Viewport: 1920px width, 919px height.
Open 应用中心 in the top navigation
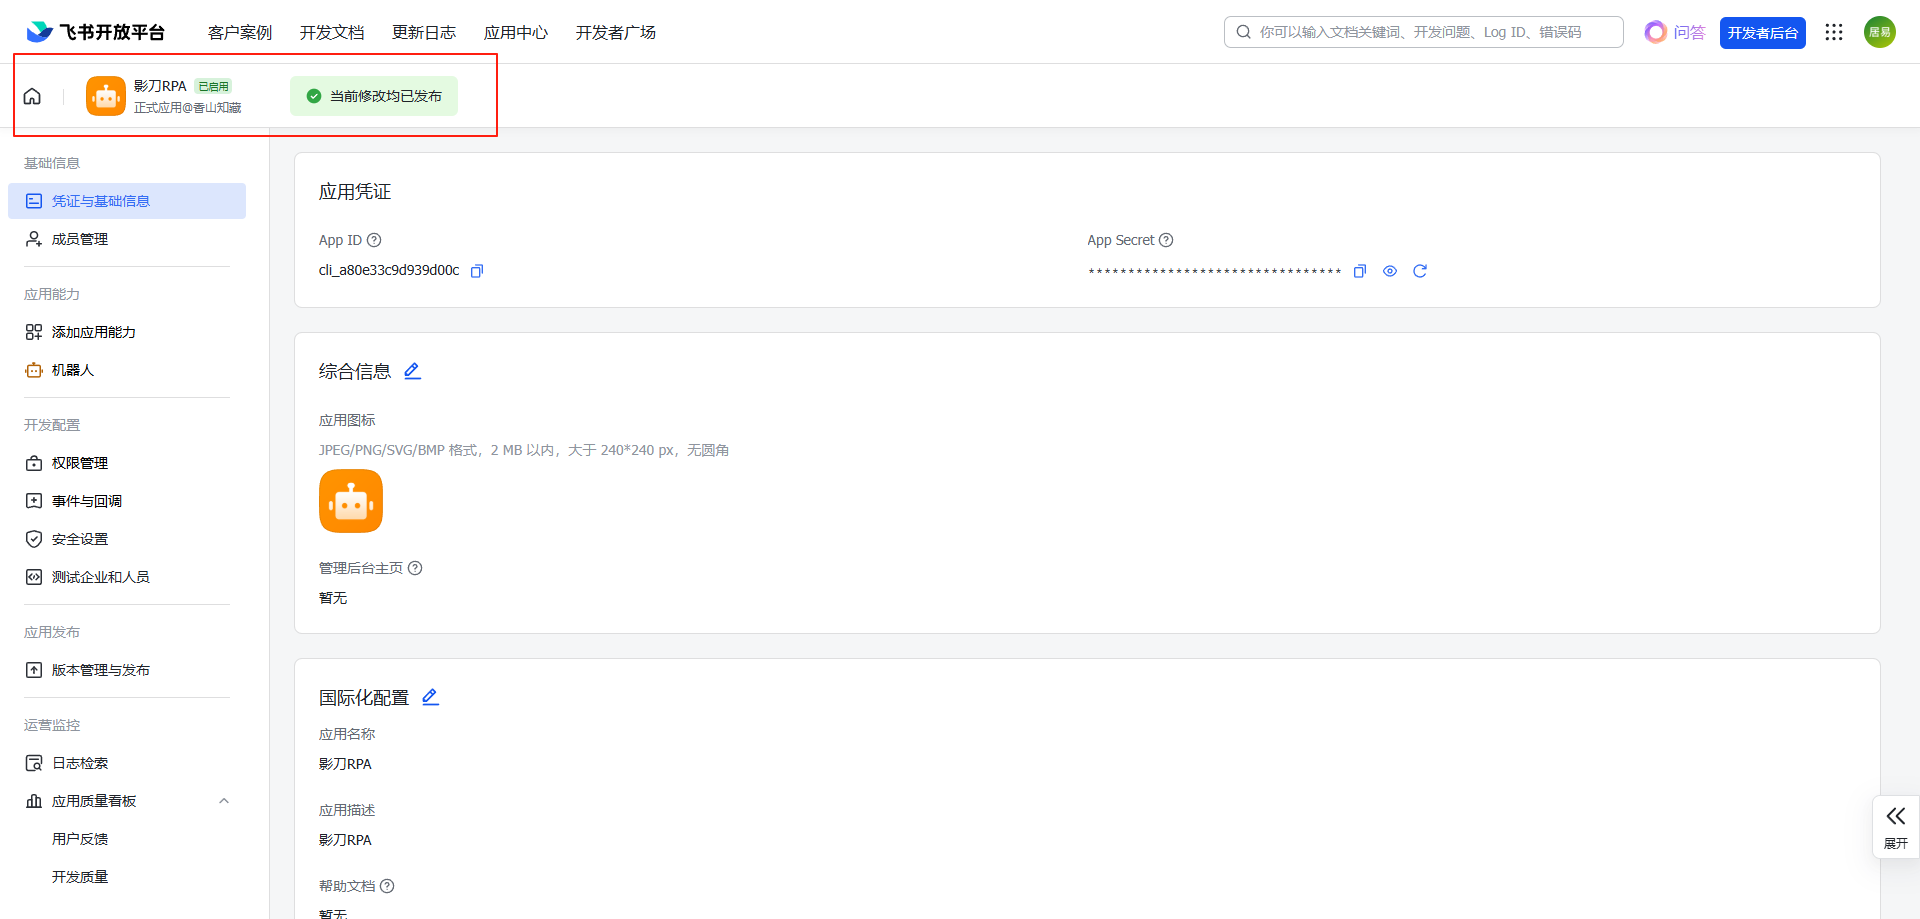[x=515, y=33]
